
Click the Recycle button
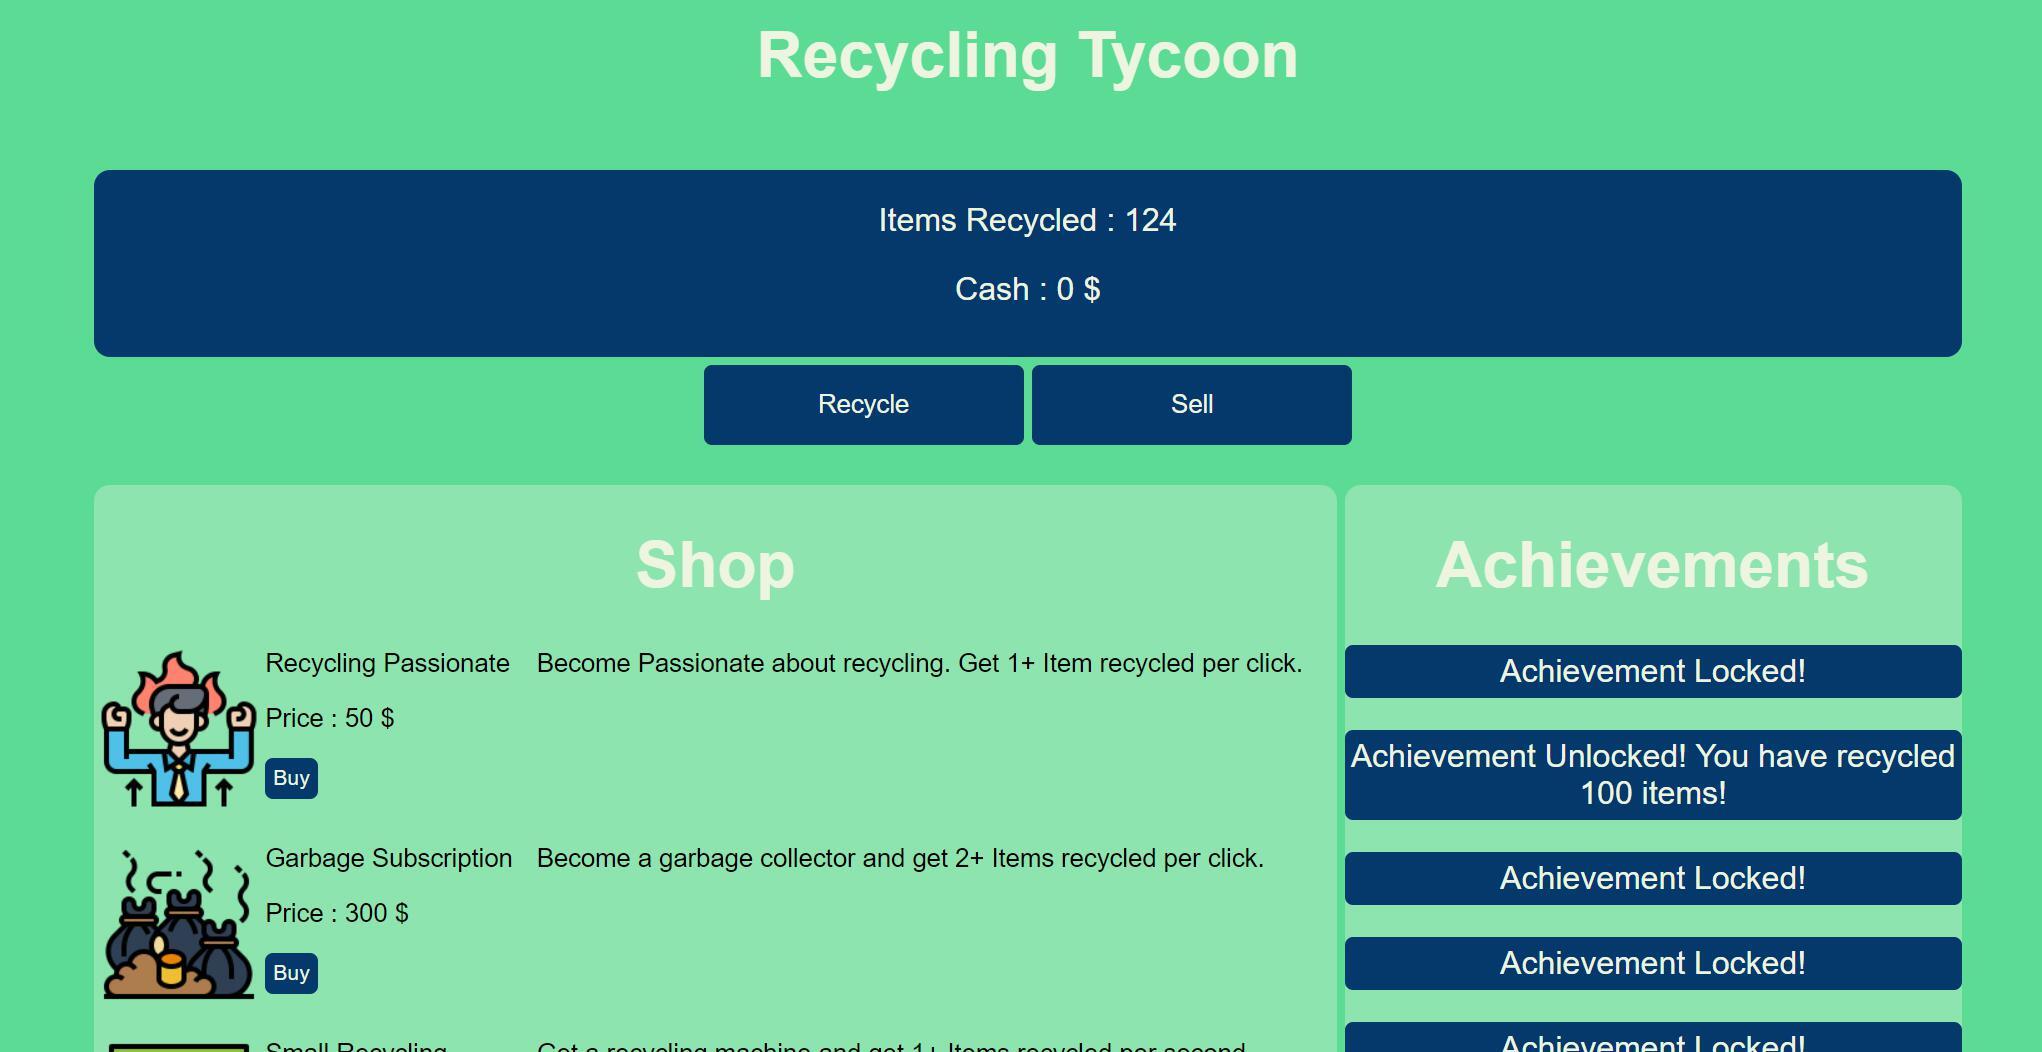[863, 405]
